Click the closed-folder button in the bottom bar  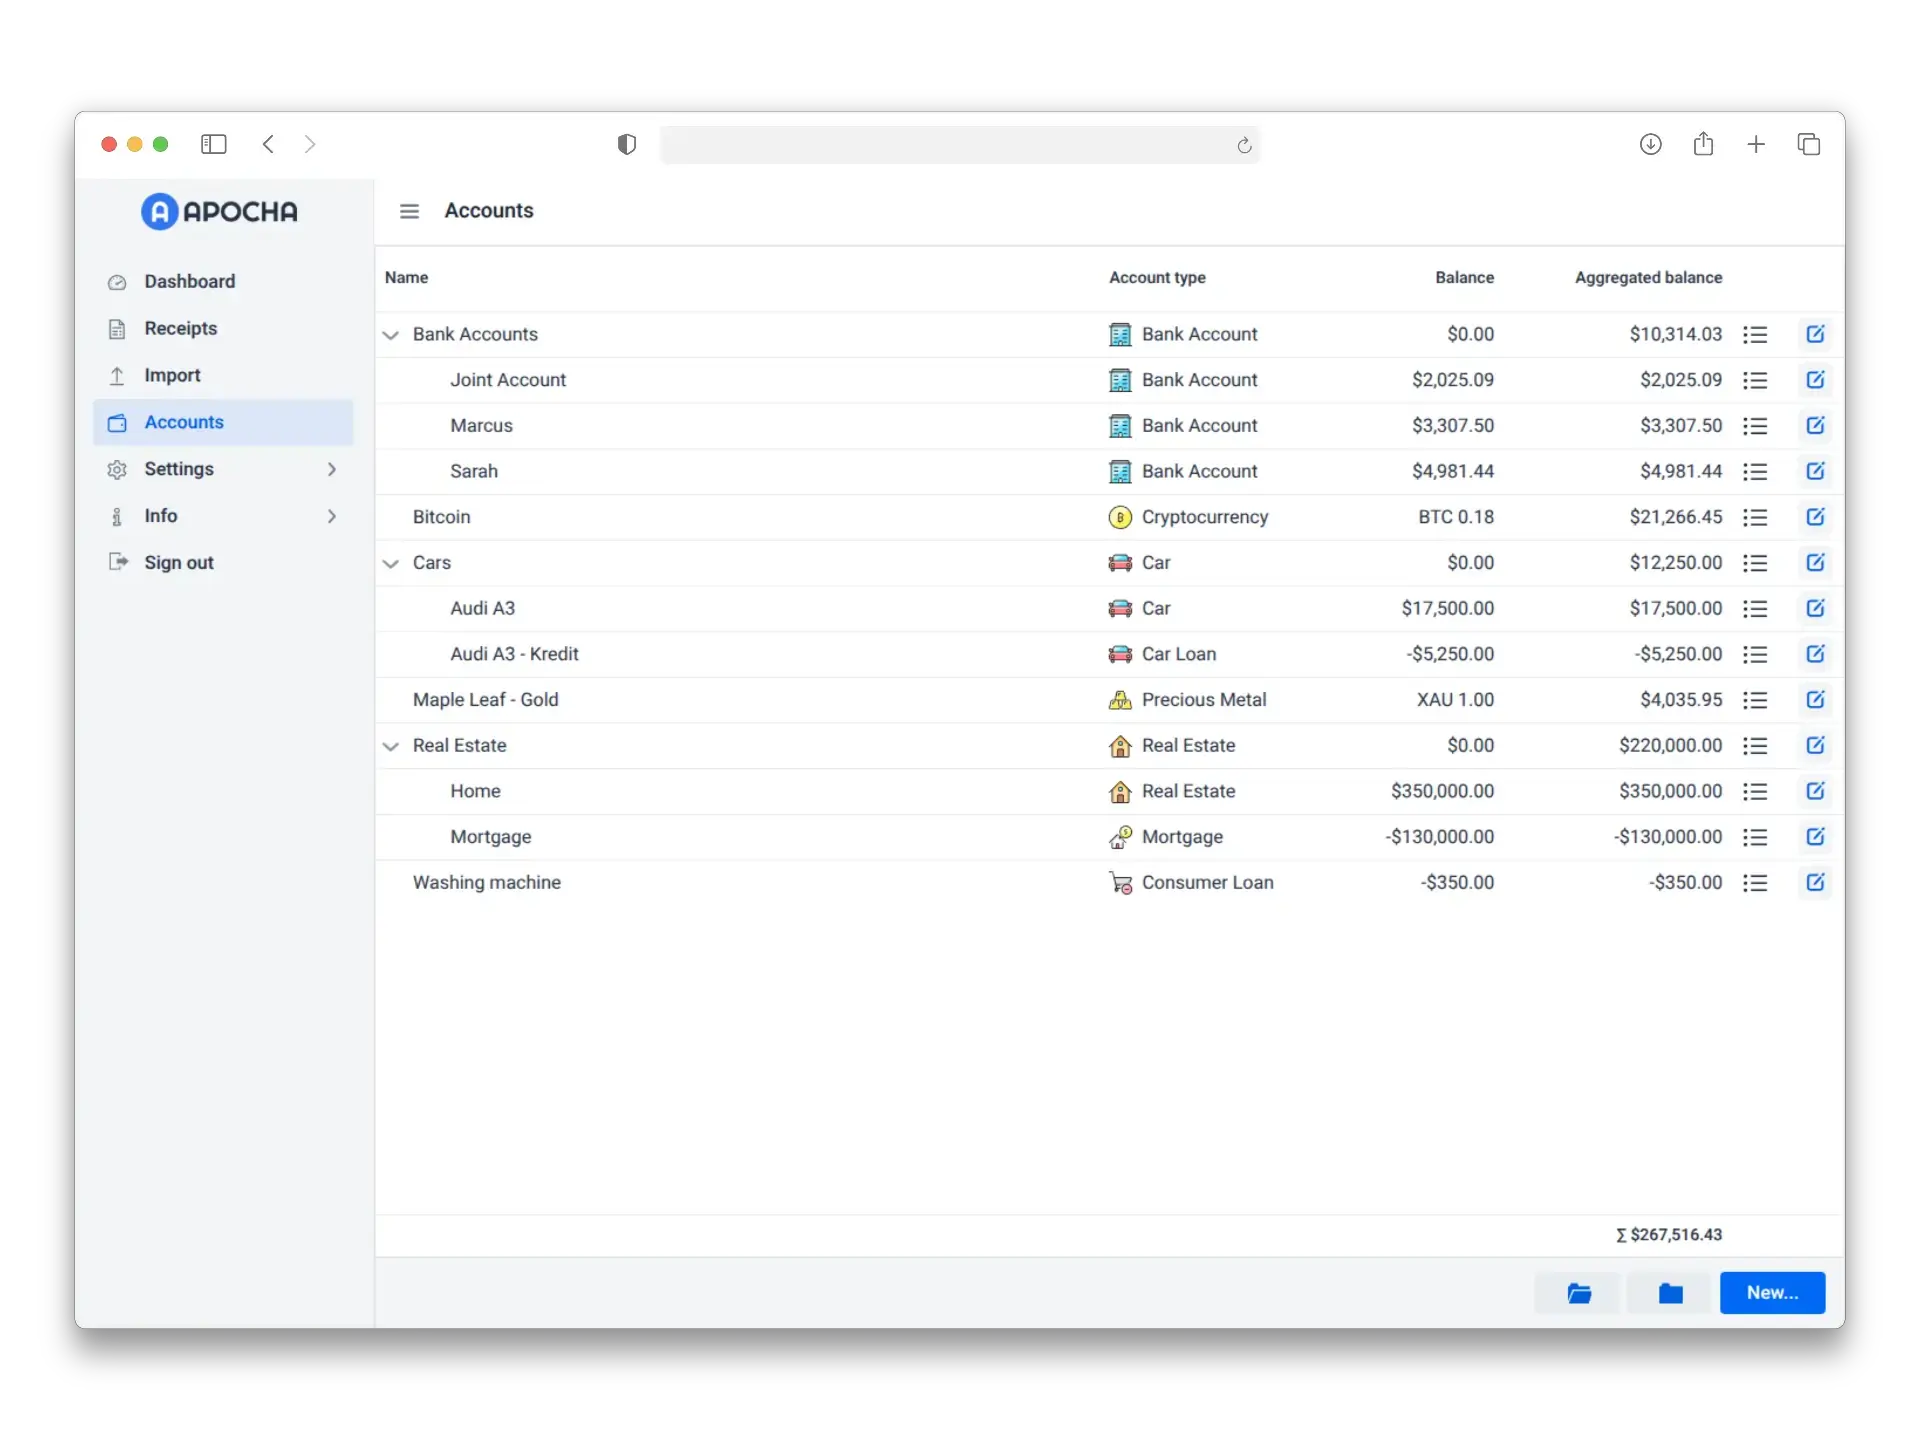(1670, 1293)
